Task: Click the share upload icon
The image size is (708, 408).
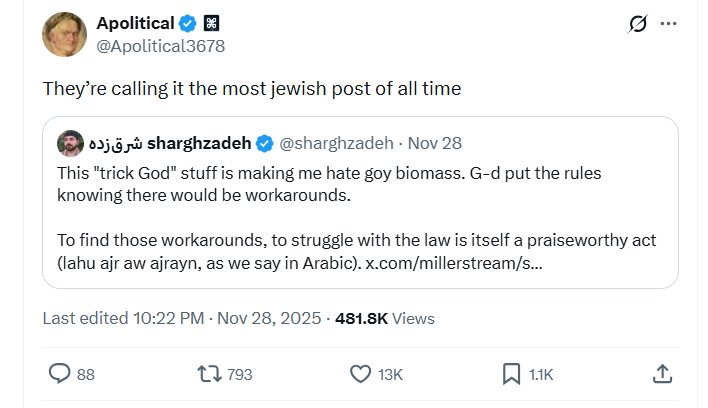Action: click(661, 374)
